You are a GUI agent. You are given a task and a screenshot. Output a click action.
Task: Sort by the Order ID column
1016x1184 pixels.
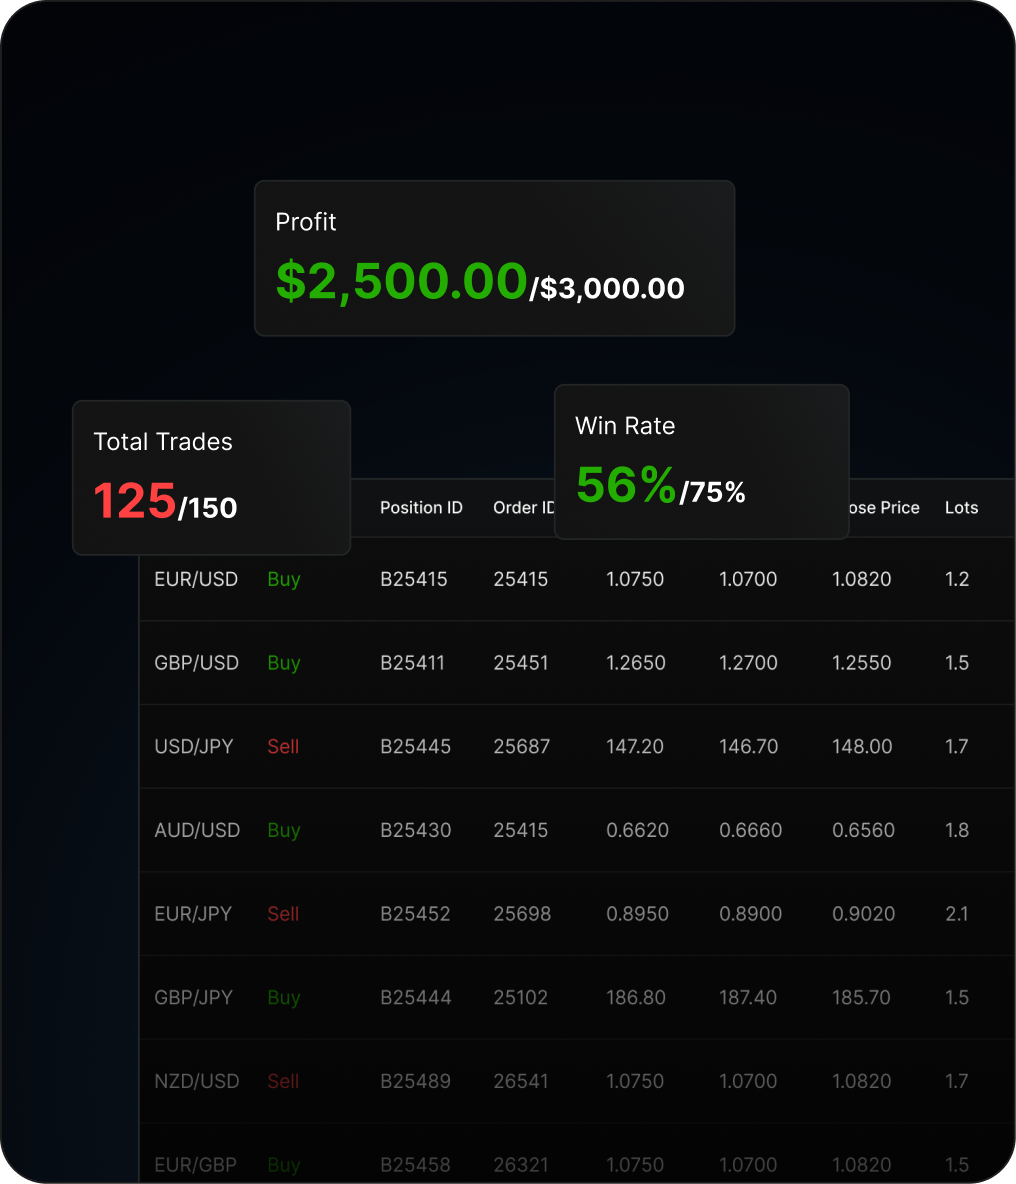click(524, 508)
